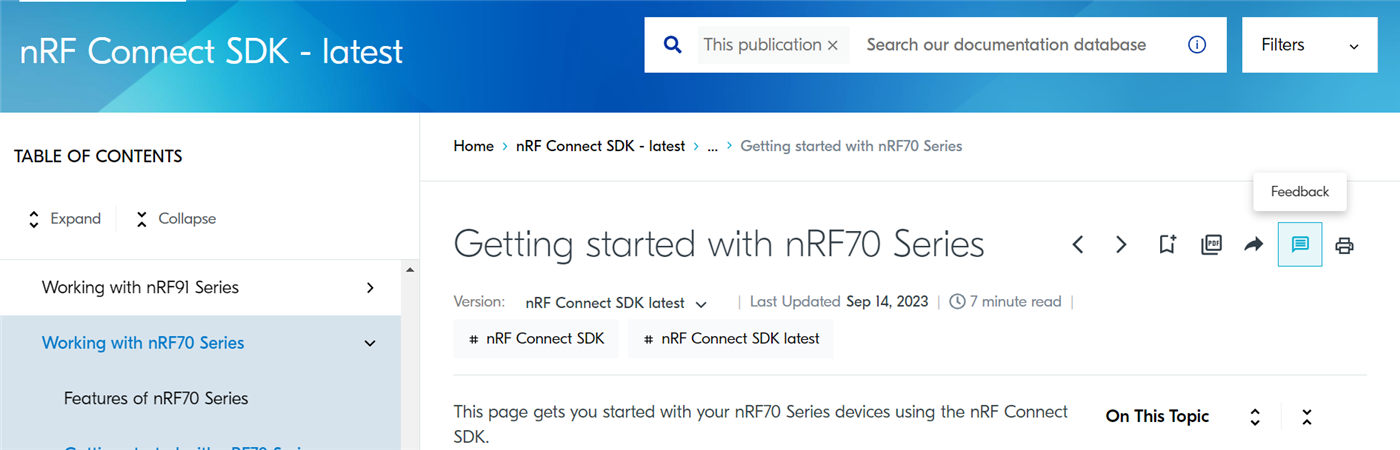Go to previous topic arrow
Viewport: 1400px width, 450px height.
pyautogui.click(x=1078, y=245)
